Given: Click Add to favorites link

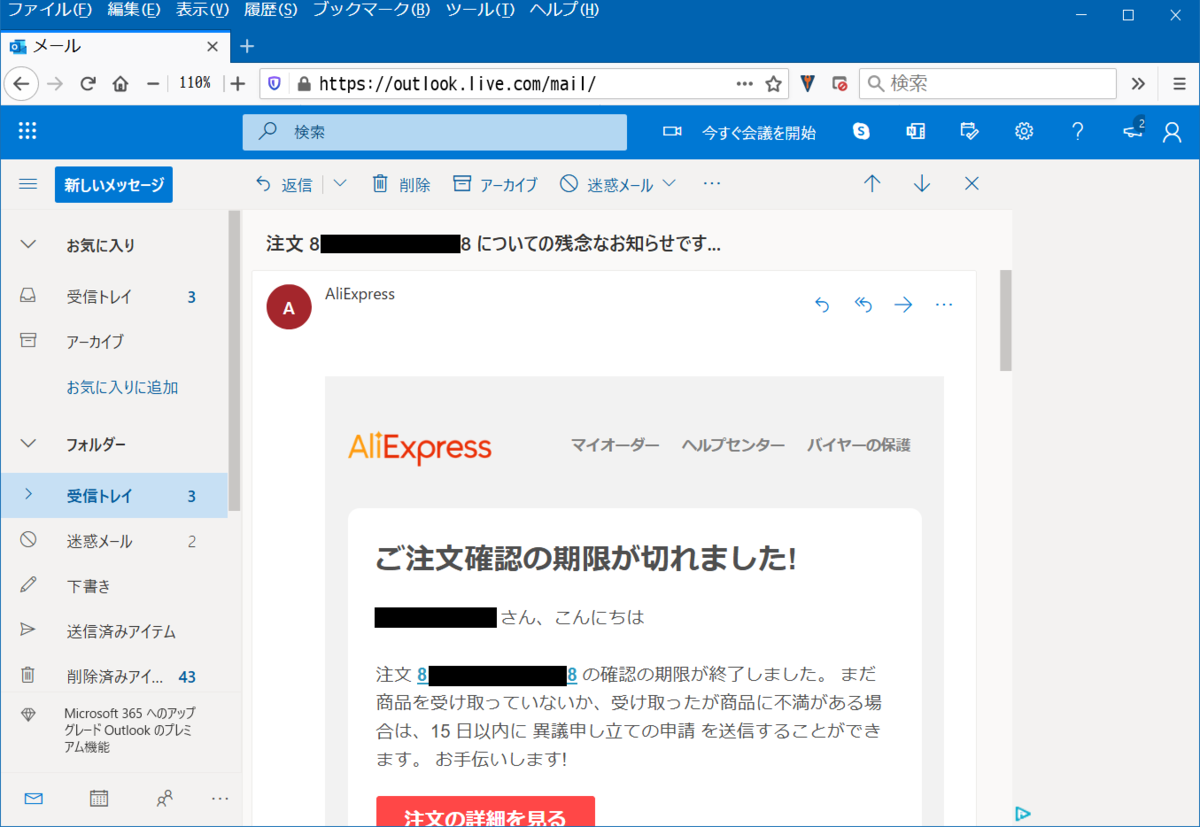Looking at the screenshot, I should tap(122, 387).
